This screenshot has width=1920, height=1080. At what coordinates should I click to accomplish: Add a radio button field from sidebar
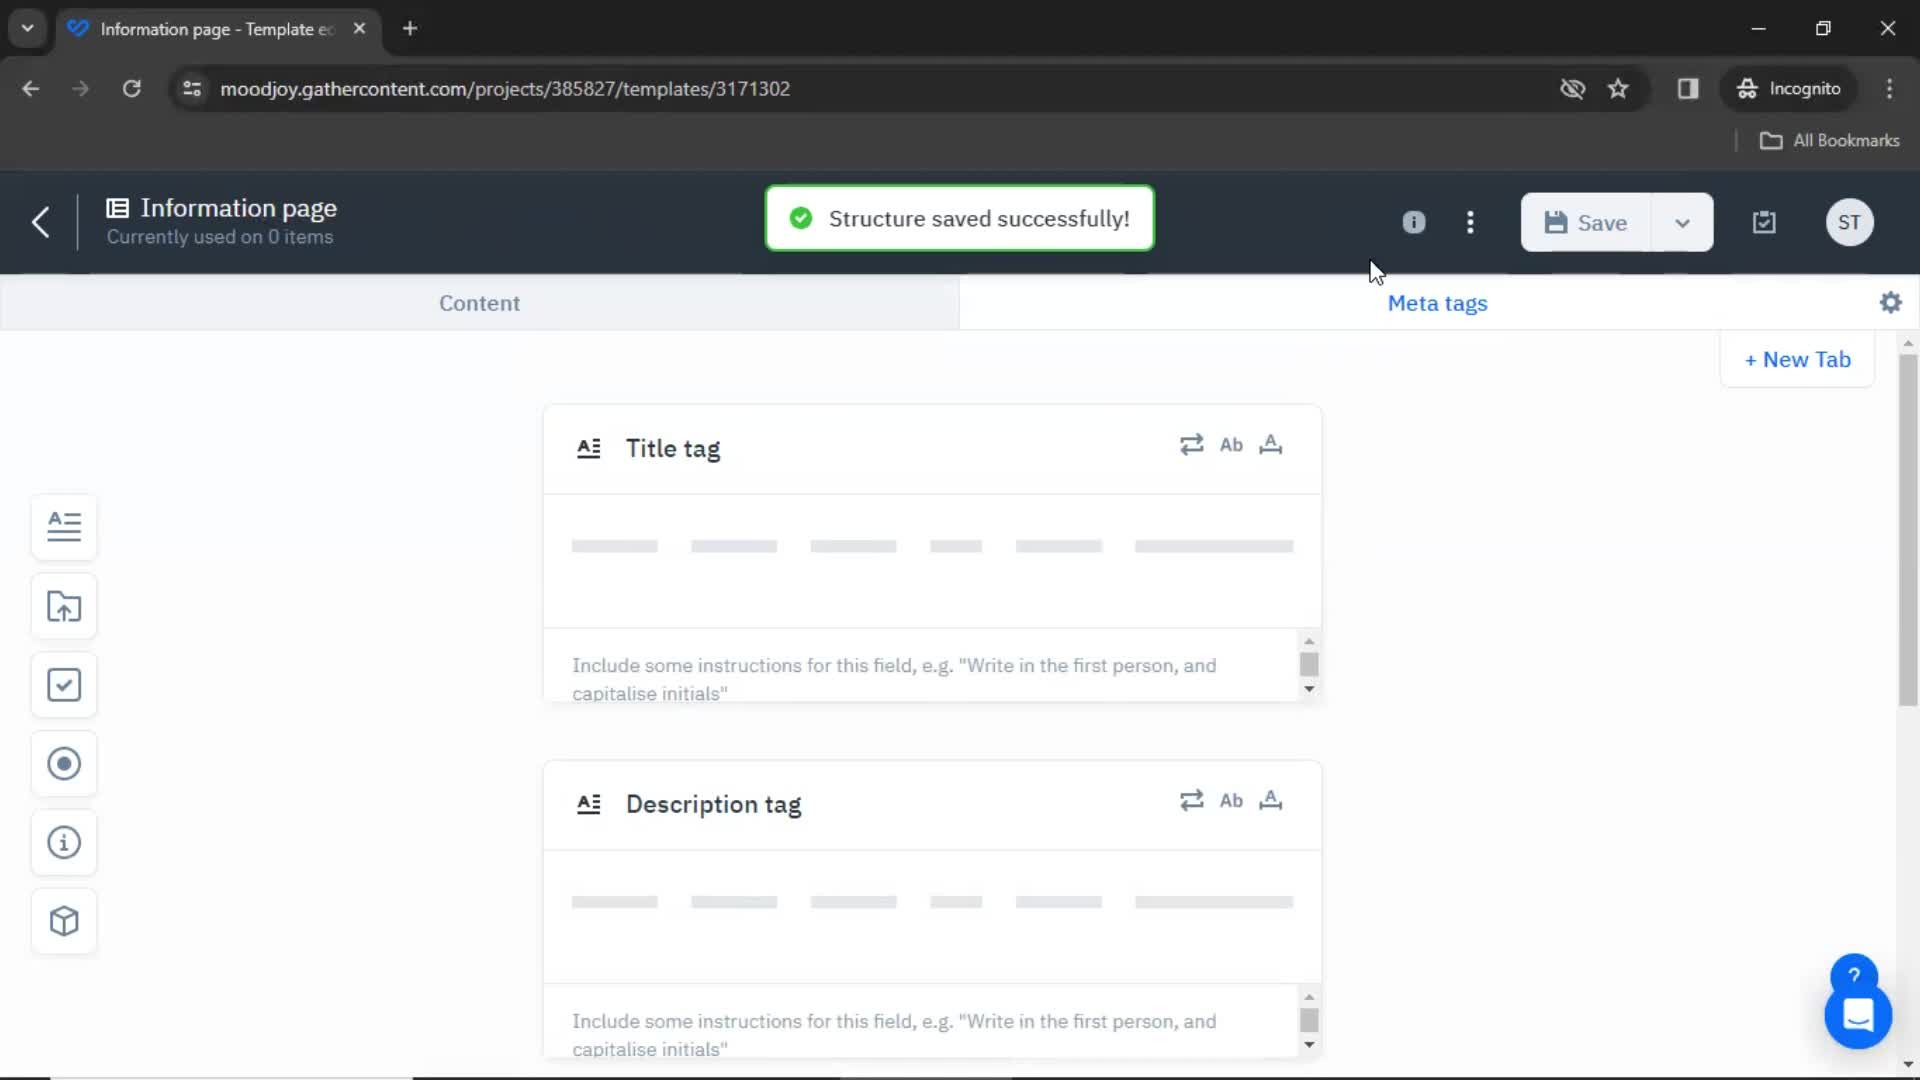(64, 764)
